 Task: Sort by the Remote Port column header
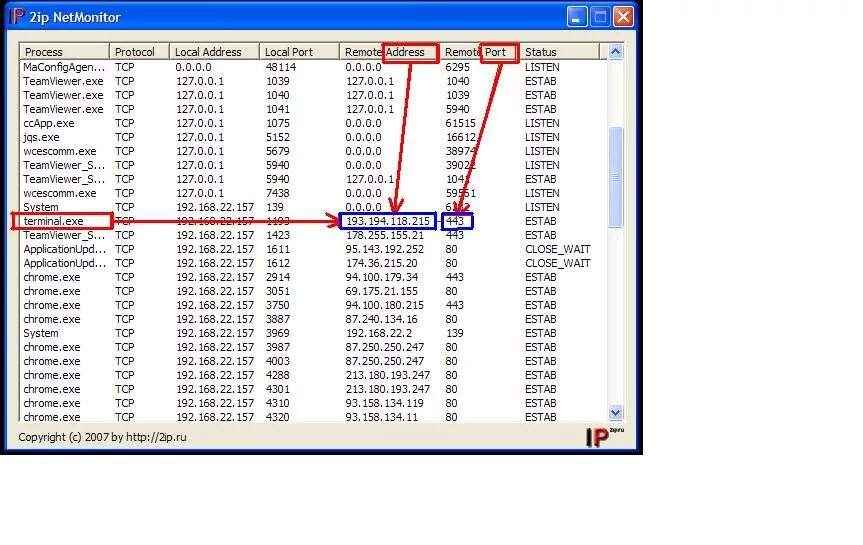479,52
